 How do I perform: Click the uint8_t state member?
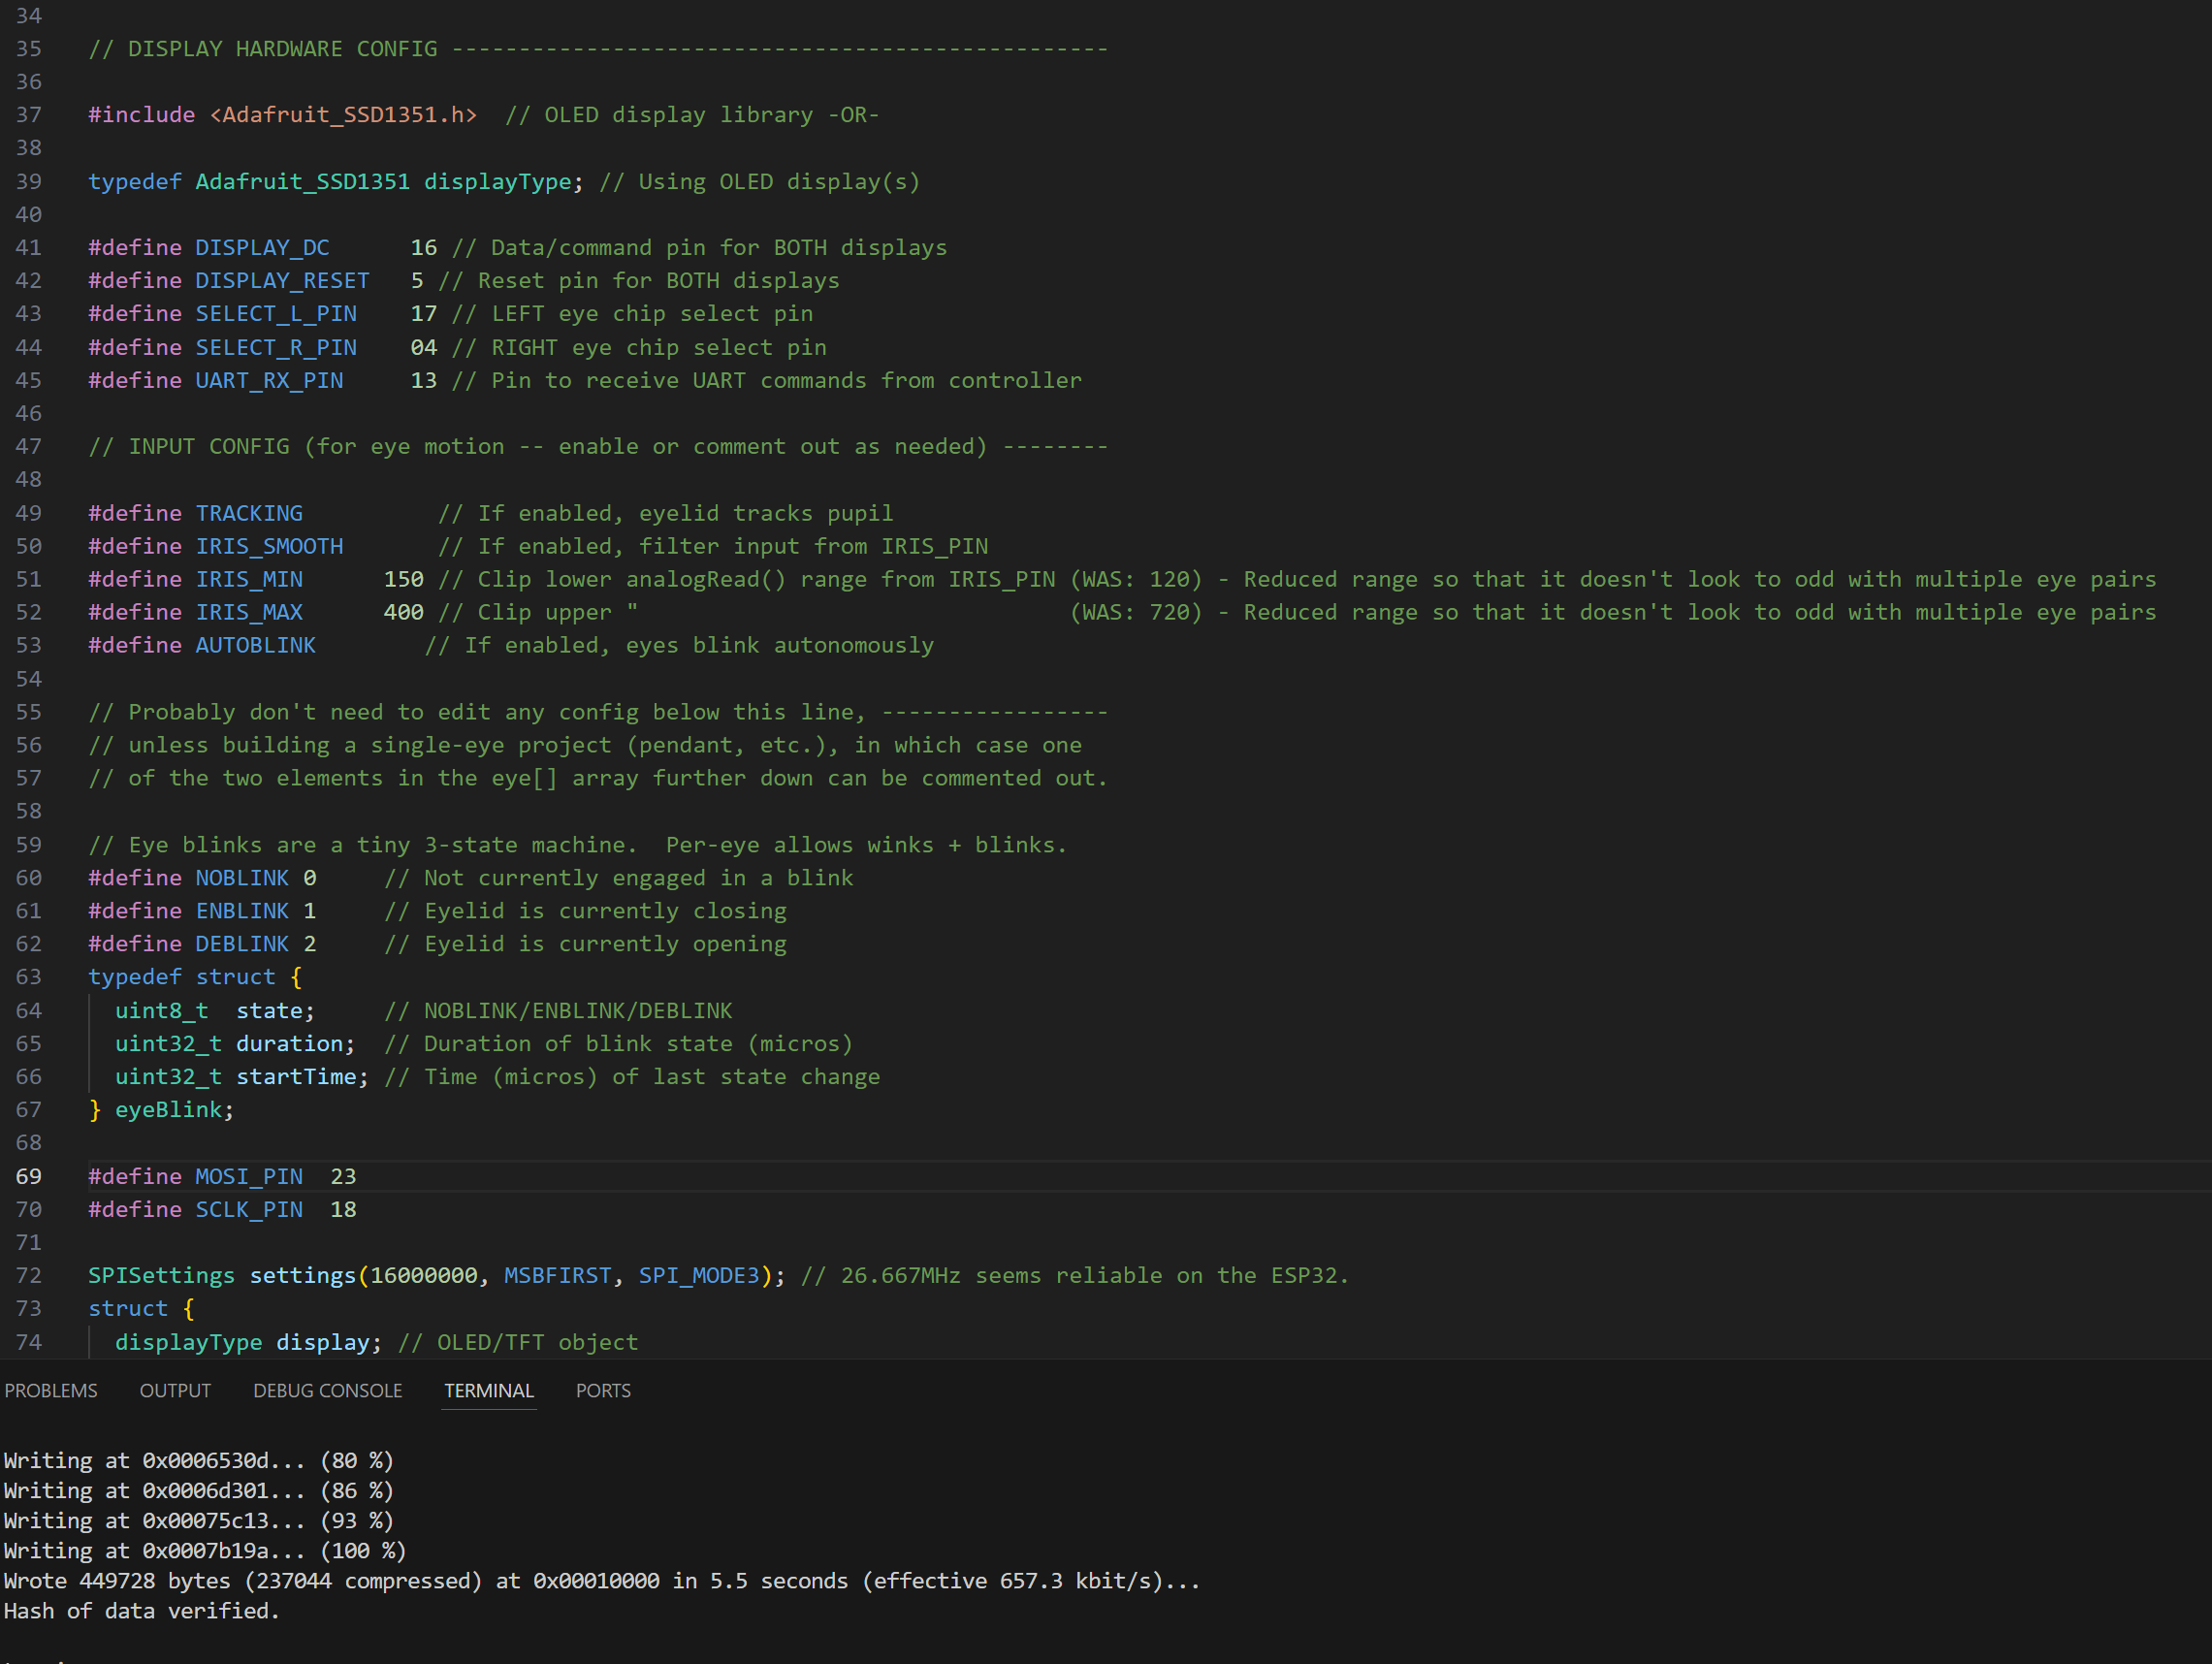pyautogui.click(x=215, y=1010)
